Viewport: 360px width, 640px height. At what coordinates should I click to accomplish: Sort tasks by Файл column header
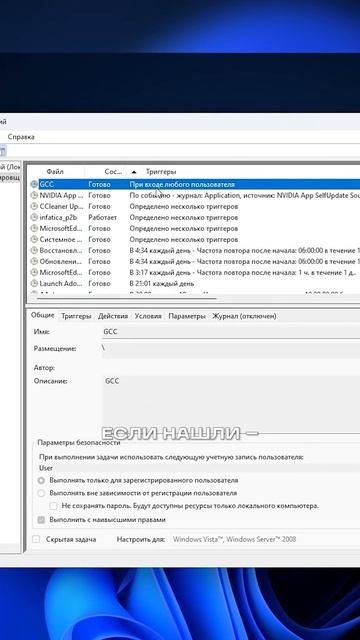(55, 172)
